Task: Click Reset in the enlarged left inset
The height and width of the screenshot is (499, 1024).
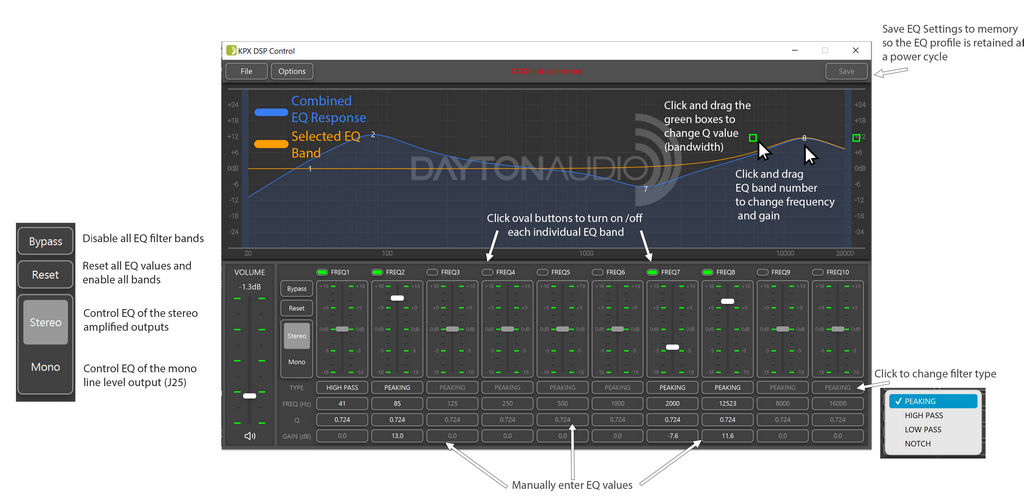Action: pyautogui.click(x=45, y=275)
